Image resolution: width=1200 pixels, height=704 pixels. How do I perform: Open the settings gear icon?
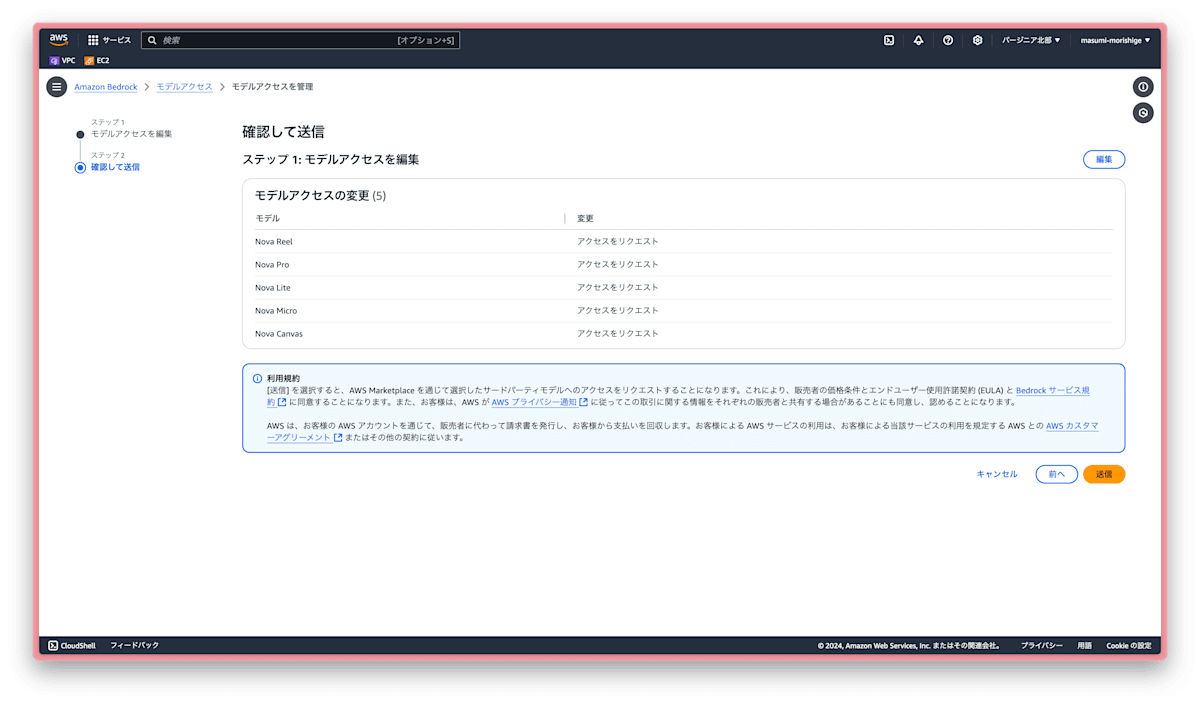(x=977, y=40)
